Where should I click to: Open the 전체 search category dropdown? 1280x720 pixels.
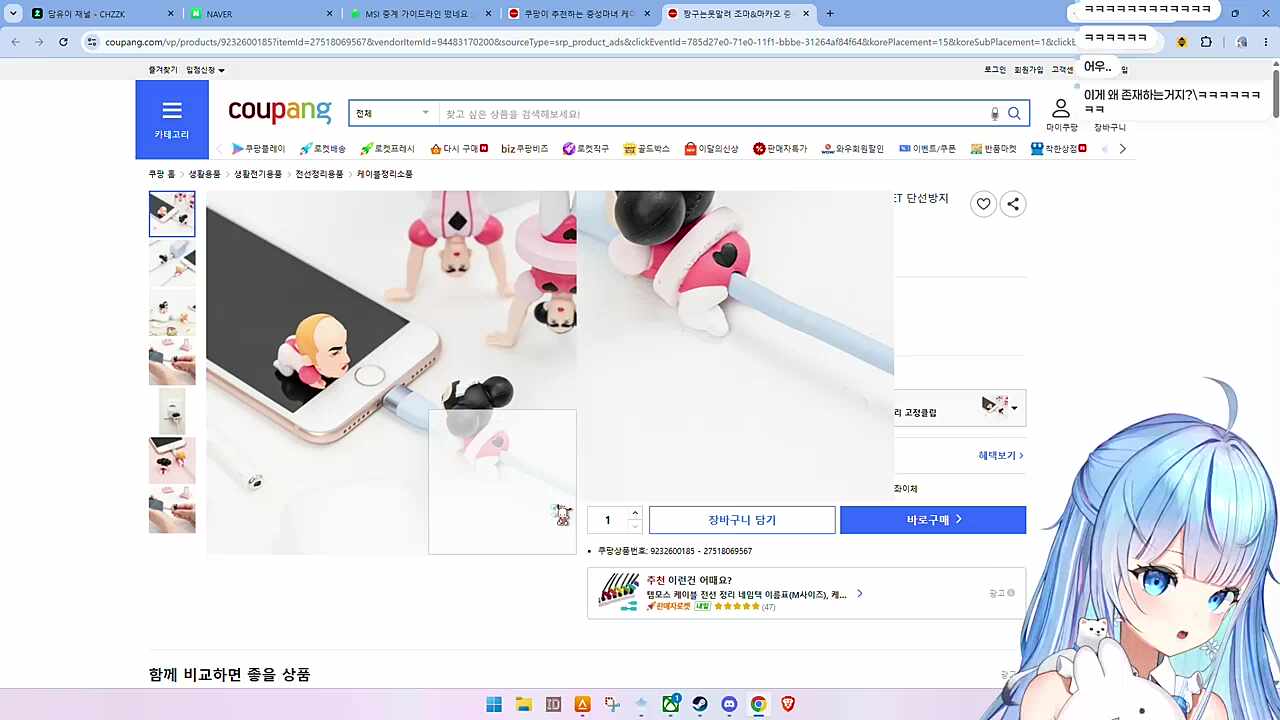(x=393, y=114)
